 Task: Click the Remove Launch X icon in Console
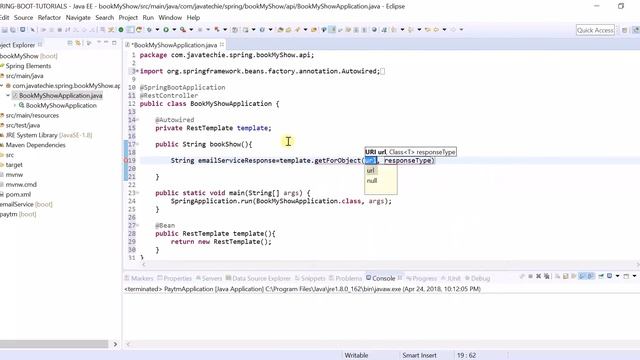tap(538, 276)
